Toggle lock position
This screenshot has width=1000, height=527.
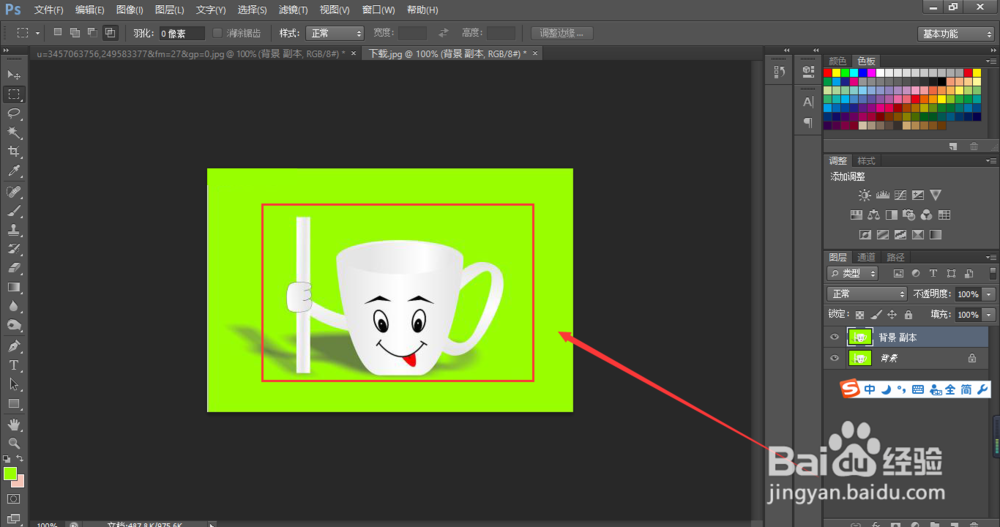tap(892, 315)
